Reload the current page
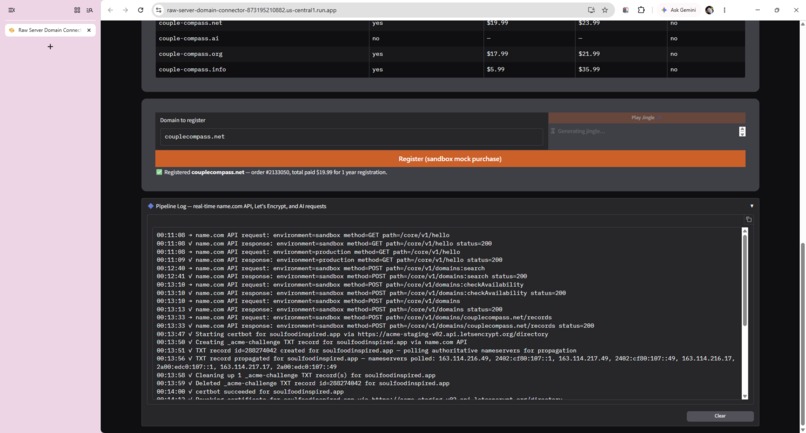Viewport: 806px width, 433px height. 140,10
